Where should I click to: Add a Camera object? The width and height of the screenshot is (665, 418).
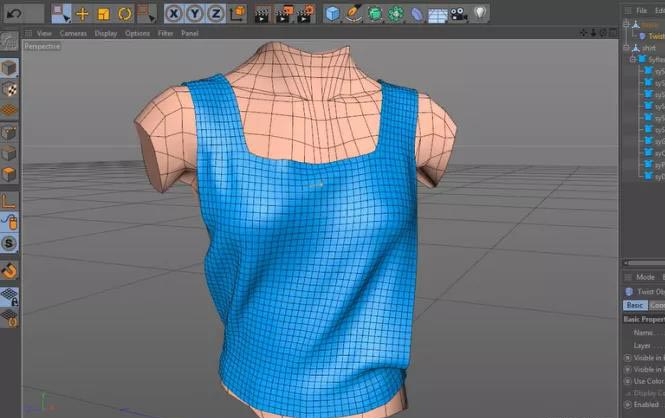click(458, 14)
